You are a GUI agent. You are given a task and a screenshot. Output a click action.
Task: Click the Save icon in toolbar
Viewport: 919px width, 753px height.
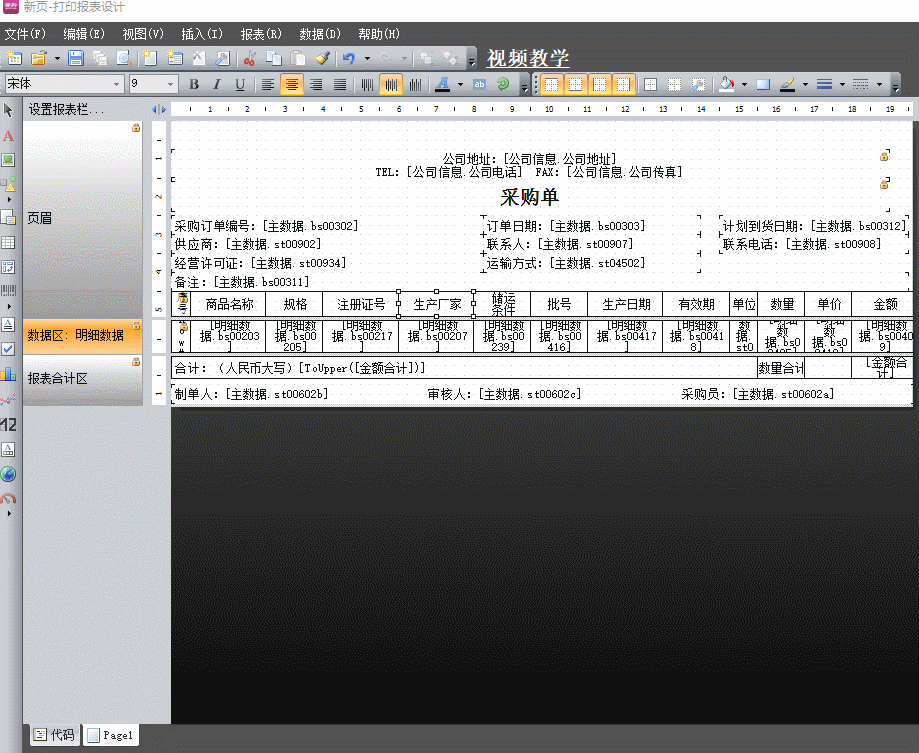[x=76, y=59]
